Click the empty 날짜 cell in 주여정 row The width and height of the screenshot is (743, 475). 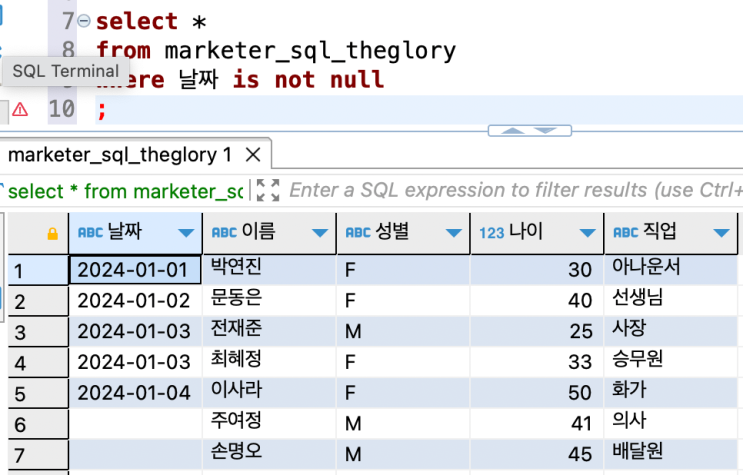click(x=136, y=424)
